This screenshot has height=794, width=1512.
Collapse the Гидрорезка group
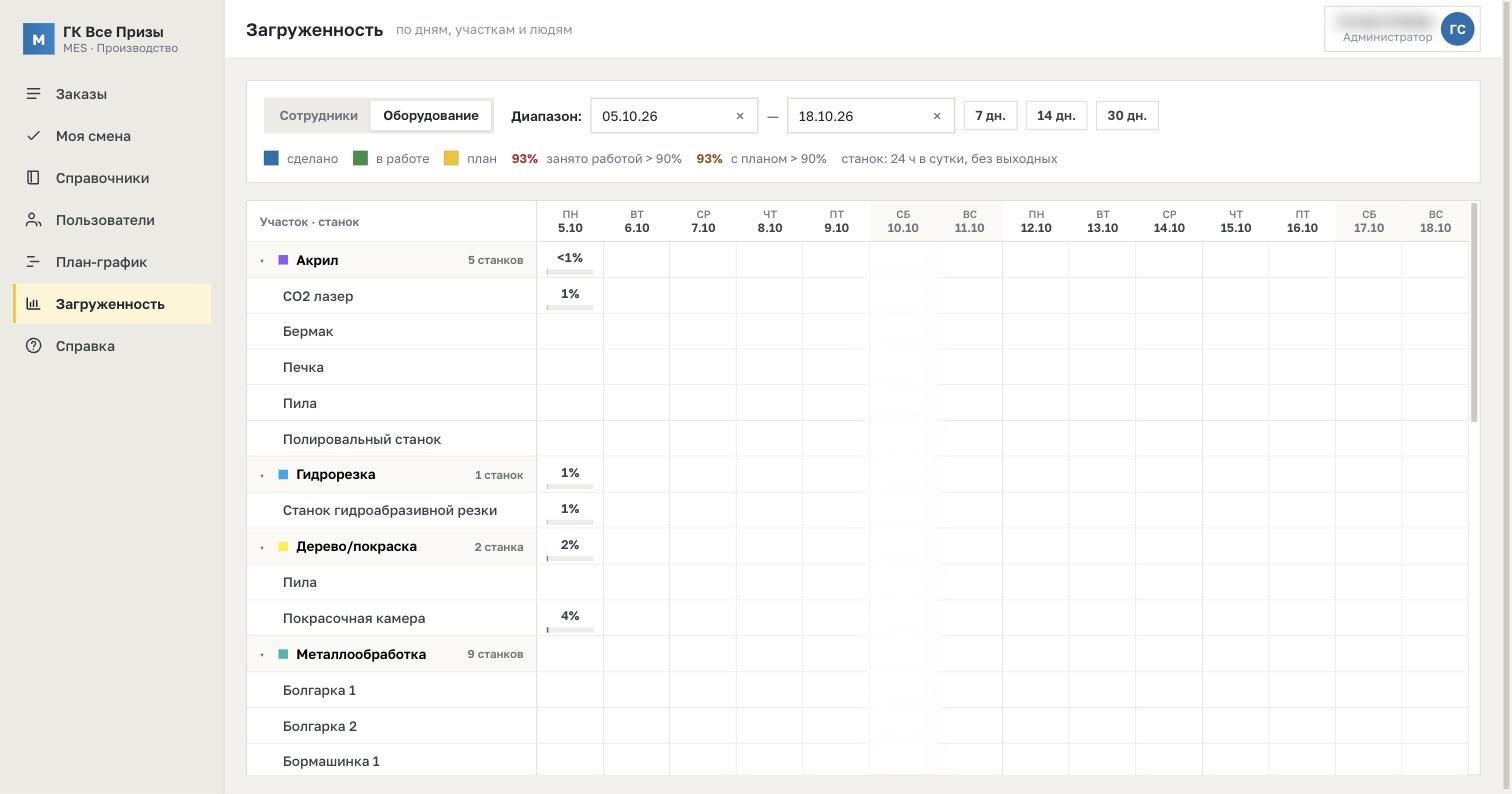tap(262, 475)
